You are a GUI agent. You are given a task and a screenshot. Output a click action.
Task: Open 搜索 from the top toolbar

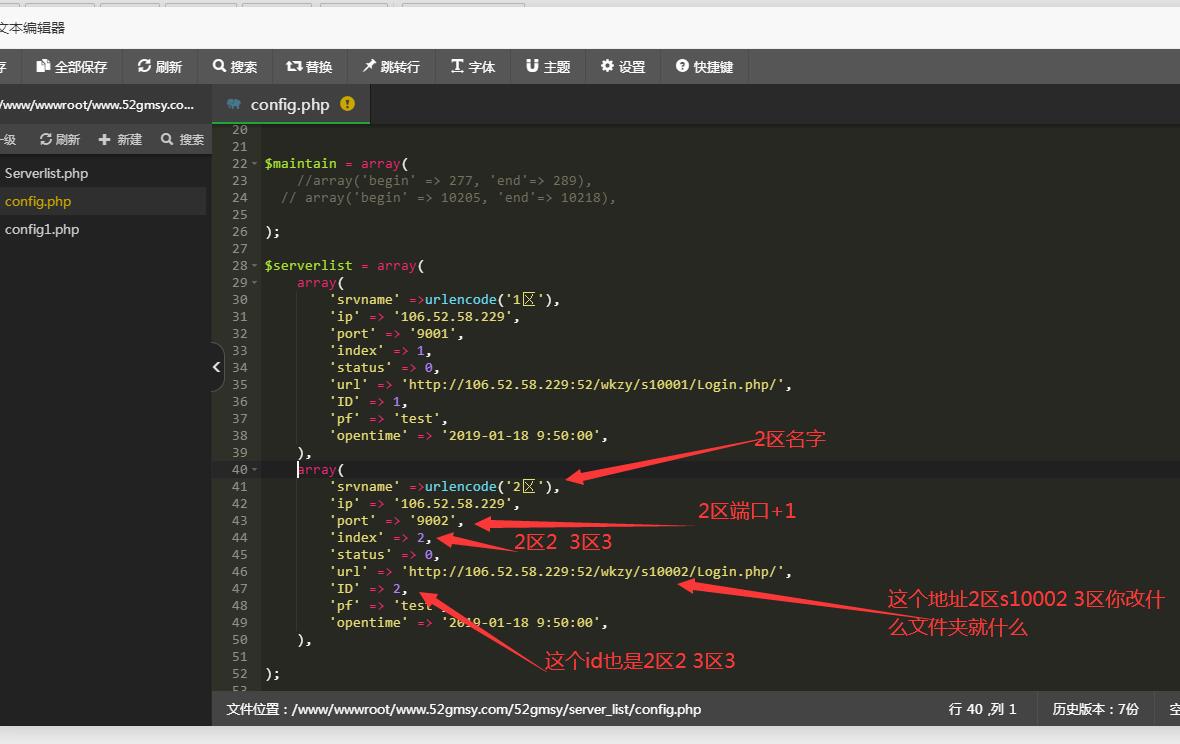pyautogui.click(x=235, y=67)
